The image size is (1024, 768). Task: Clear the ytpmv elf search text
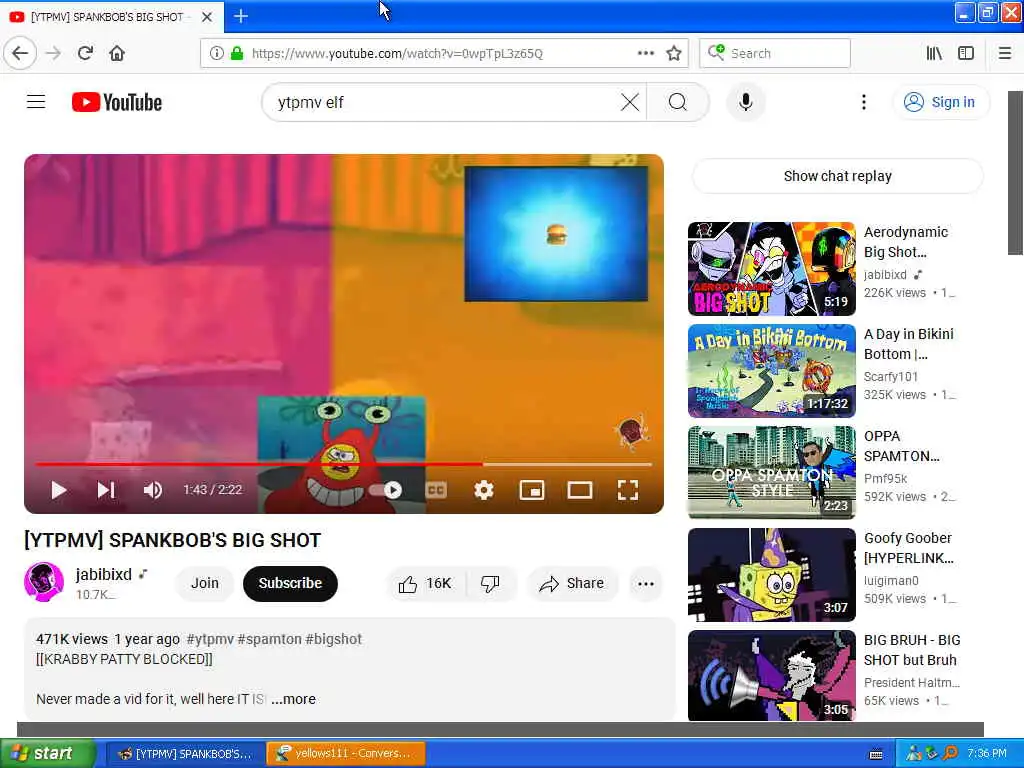[x=630, y=102]
